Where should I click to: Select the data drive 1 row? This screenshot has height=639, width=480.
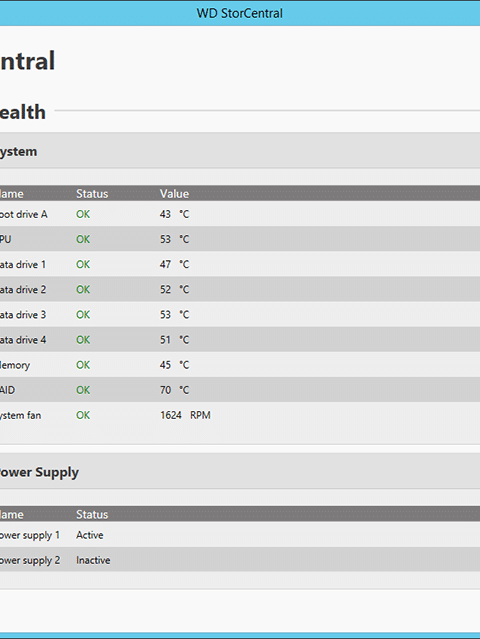(x=240, y=264)
